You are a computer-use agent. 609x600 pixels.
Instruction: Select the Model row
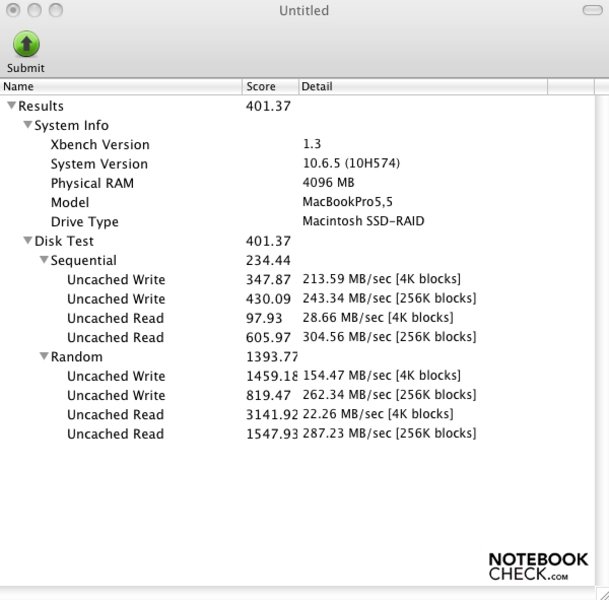point(297,202)
